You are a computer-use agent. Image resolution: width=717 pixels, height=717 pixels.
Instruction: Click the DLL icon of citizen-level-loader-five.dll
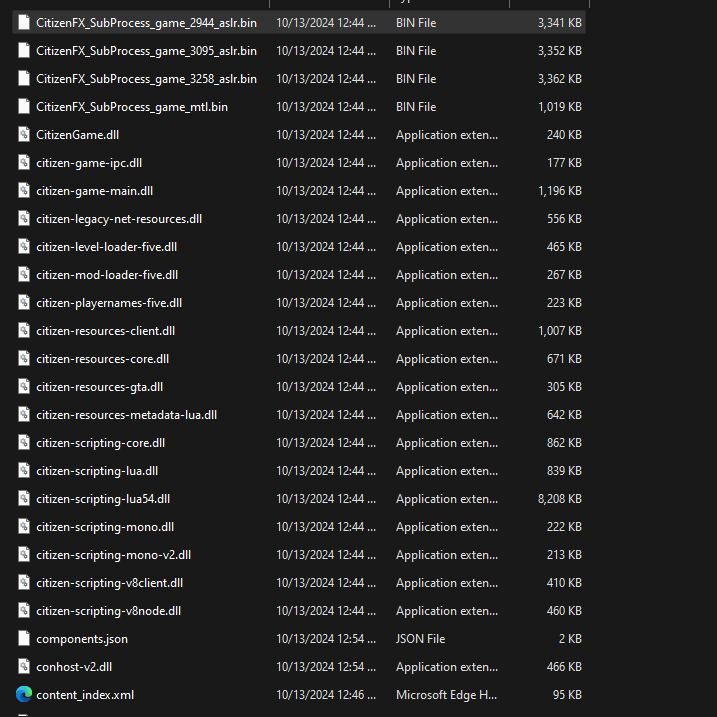(x=24, y=246)
